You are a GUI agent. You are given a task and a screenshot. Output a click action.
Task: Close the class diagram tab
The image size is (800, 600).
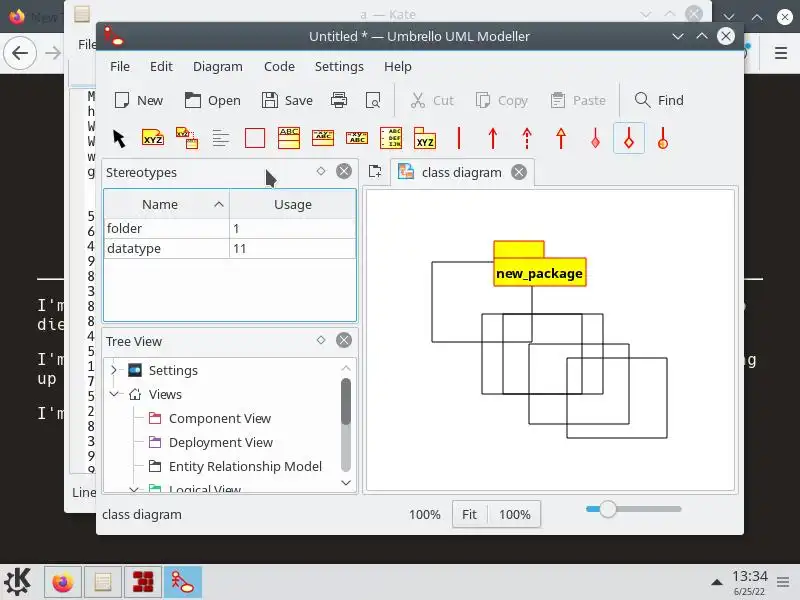coord(519,172)
